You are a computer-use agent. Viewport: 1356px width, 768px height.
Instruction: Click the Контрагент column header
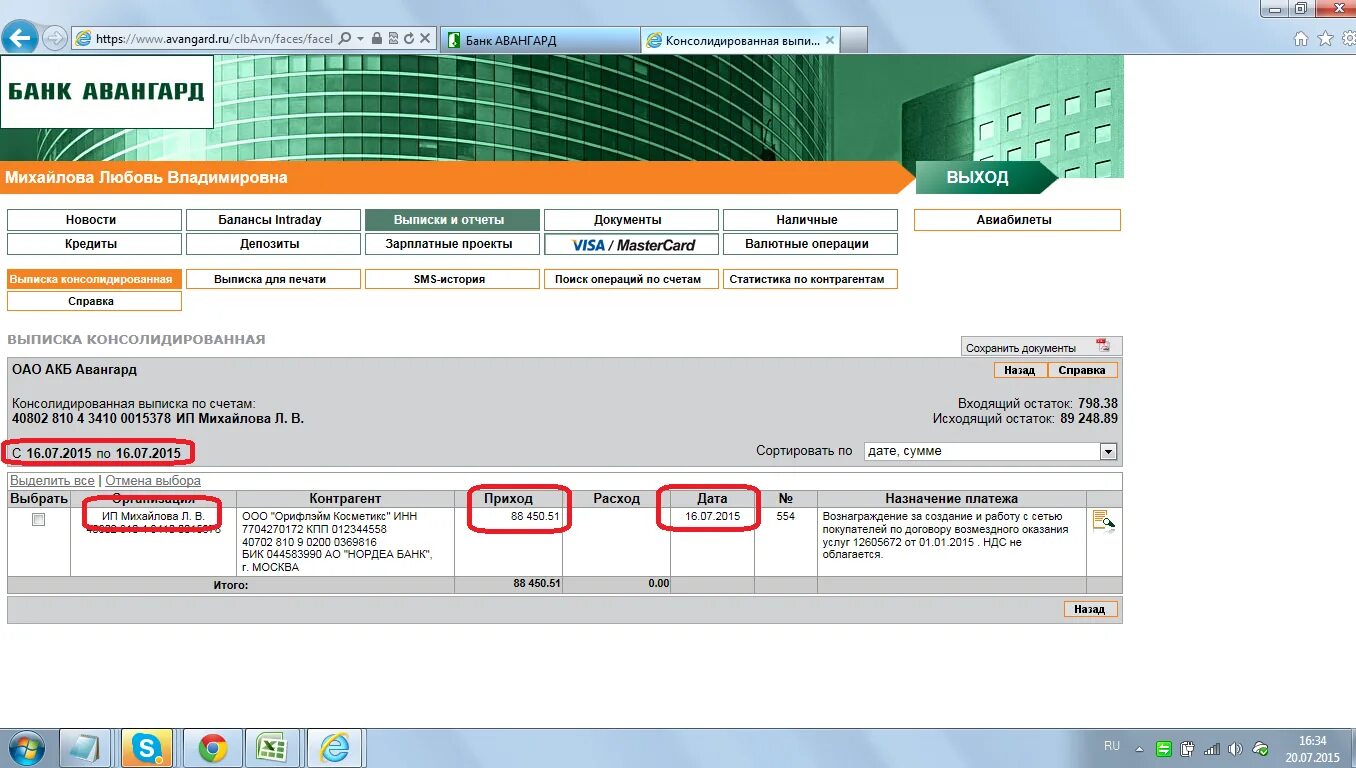(x=345, y=498)
